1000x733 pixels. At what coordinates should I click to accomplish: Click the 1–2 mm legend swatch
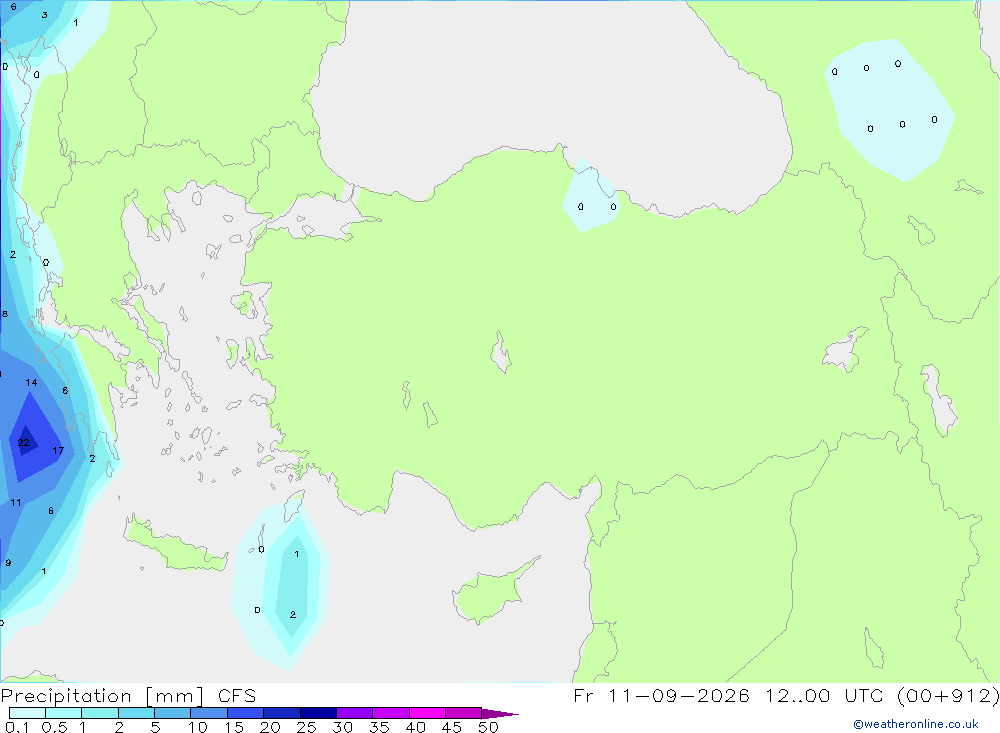99,713
